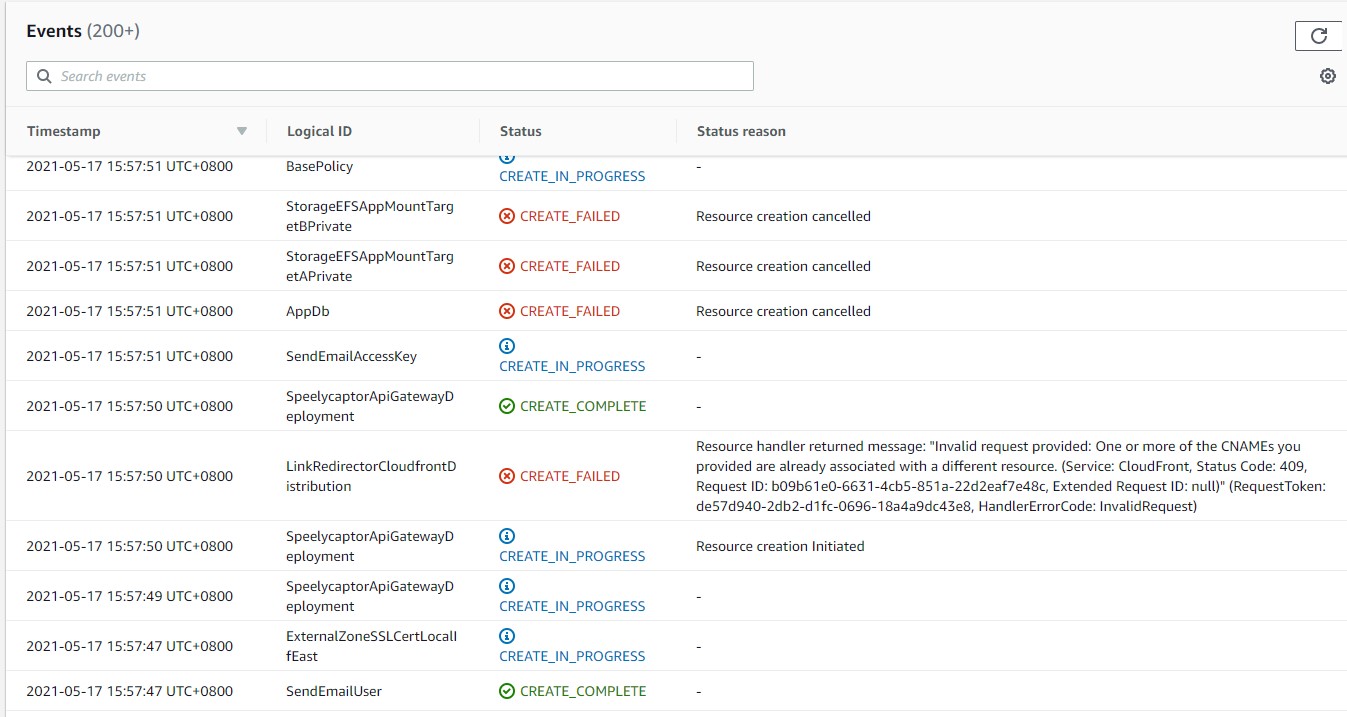Click the Status reason column header
Image resolution: width=1347 pixels, height=717 pixels.
pos(741,131)
